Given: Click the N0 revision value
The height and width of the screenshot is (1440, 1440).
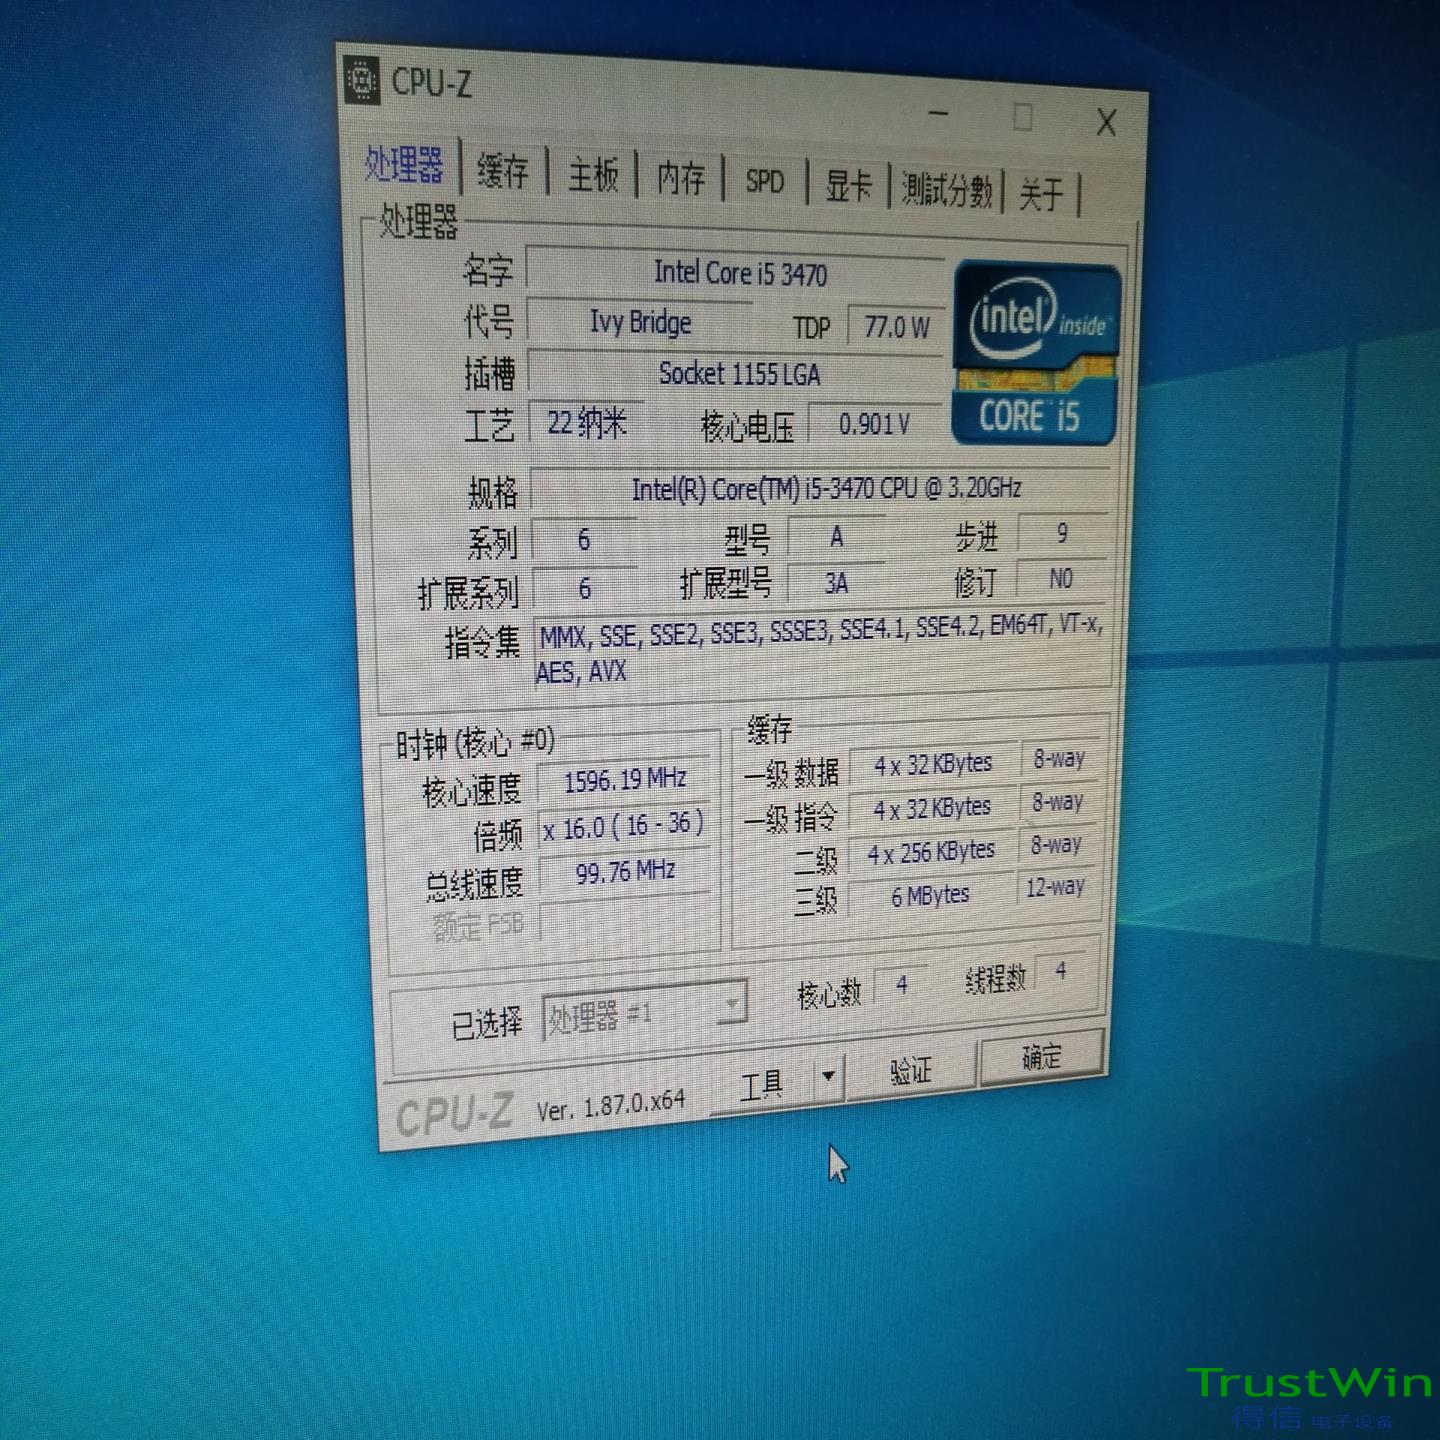Looking at the screenshot, I should [1061, 578].
